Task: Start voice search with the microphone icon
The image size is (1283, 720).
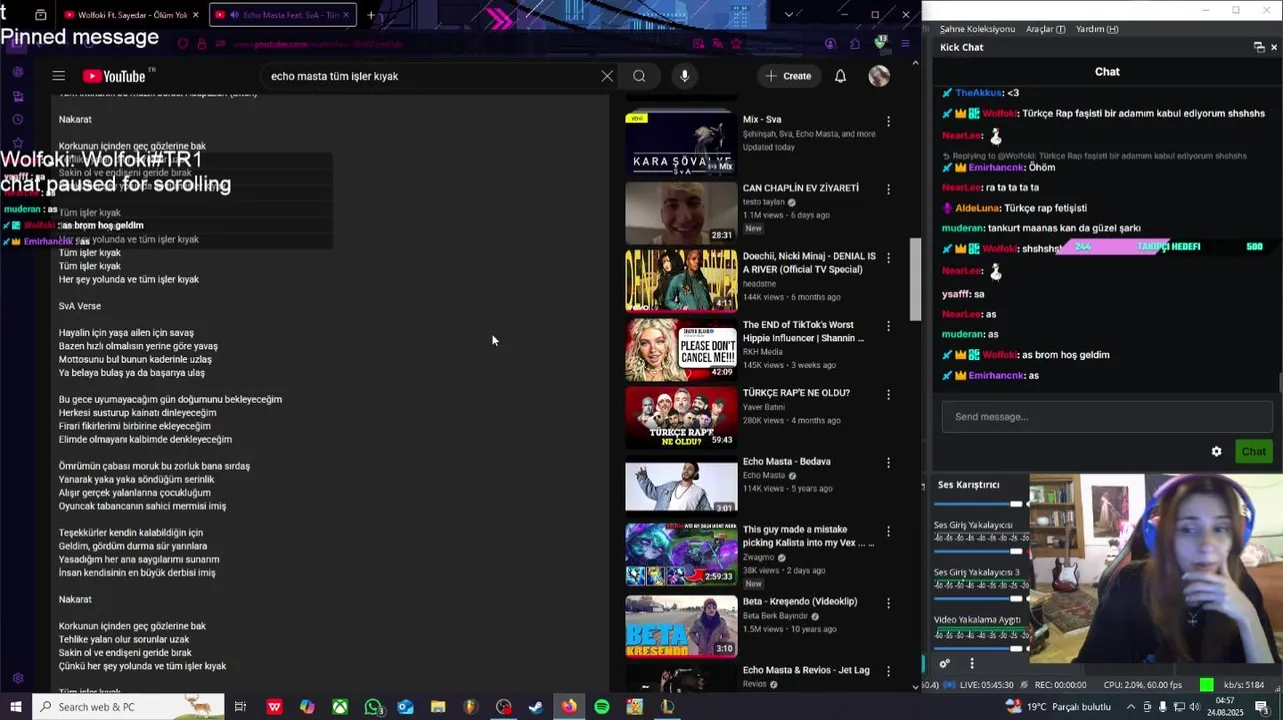Action: 684,76
